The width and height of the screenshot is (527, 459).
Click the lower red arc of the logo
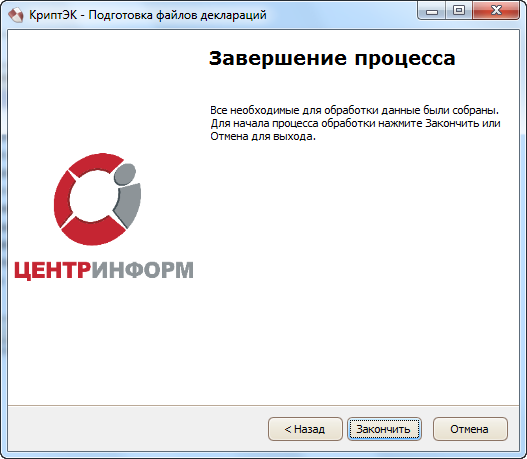click(x=92, y=232)
